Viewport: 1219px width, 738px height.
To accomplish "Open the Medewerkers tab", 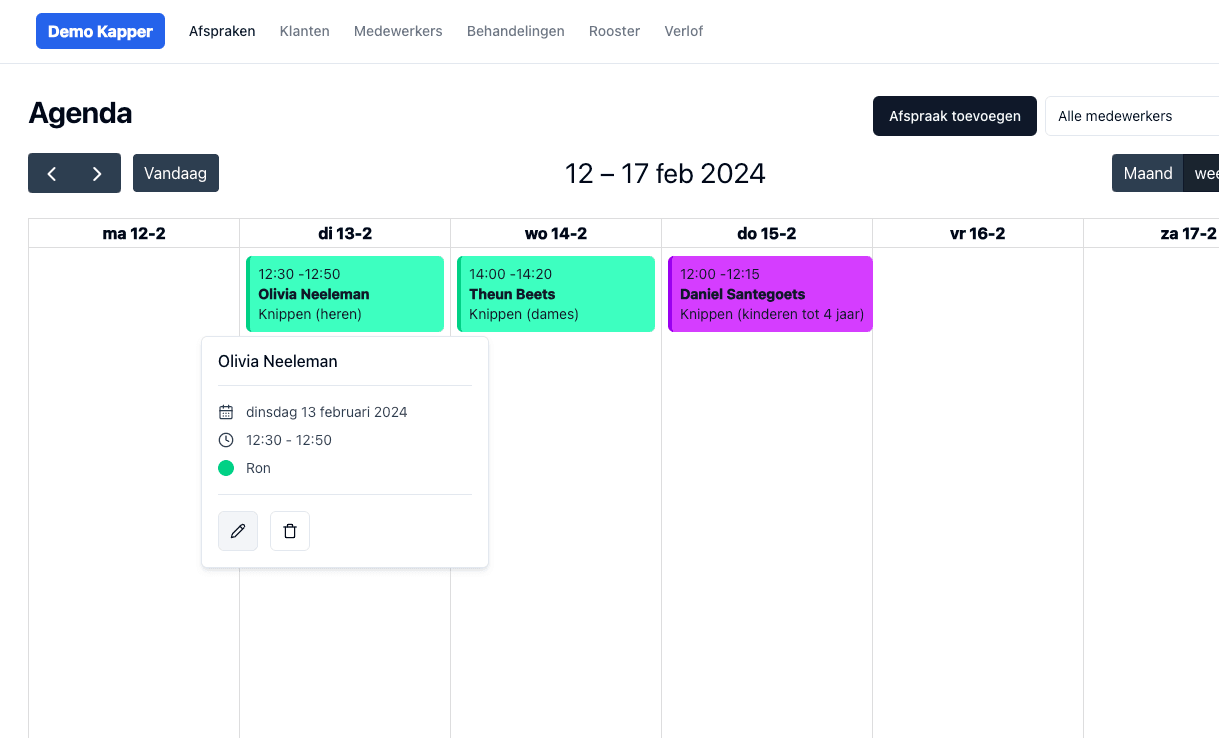I will [x=398, y=31].
